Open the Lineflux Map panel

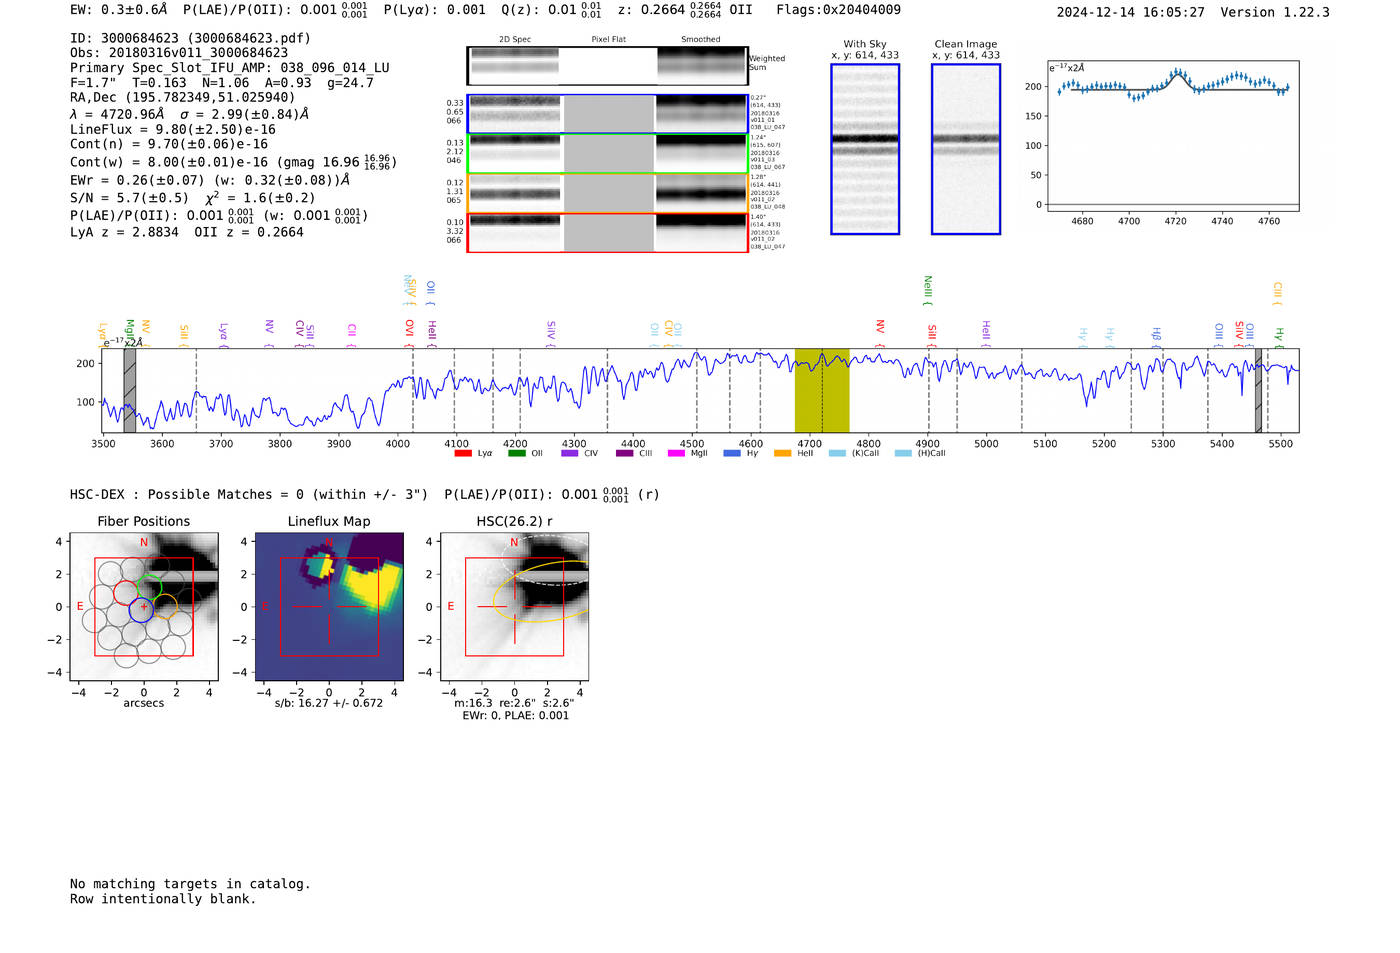(329, 607)
